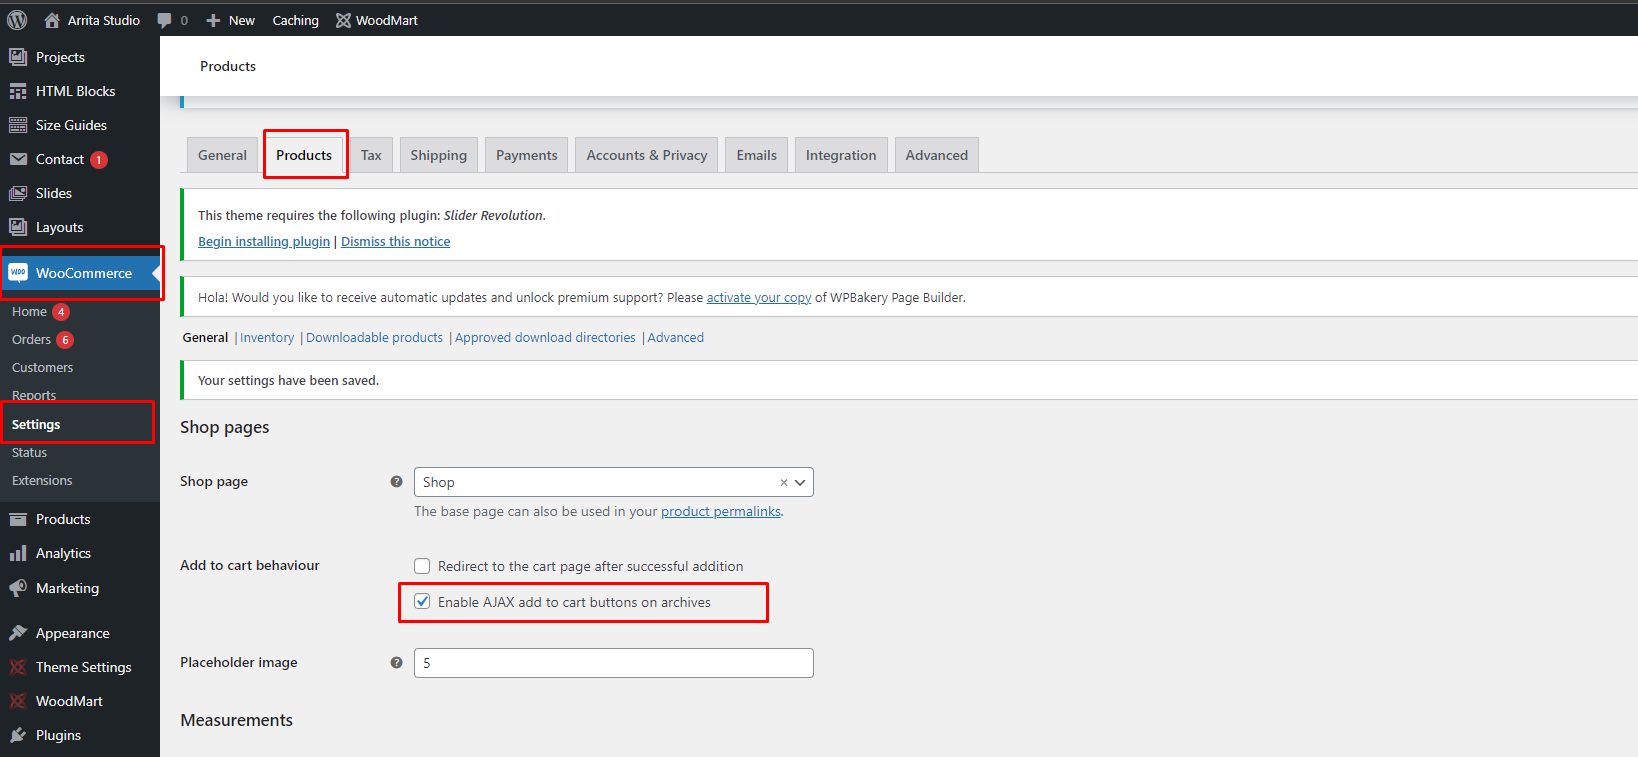Open WooCommerce Home submenu item
This screenshot has height=757, width=1638.
(29, 312)
